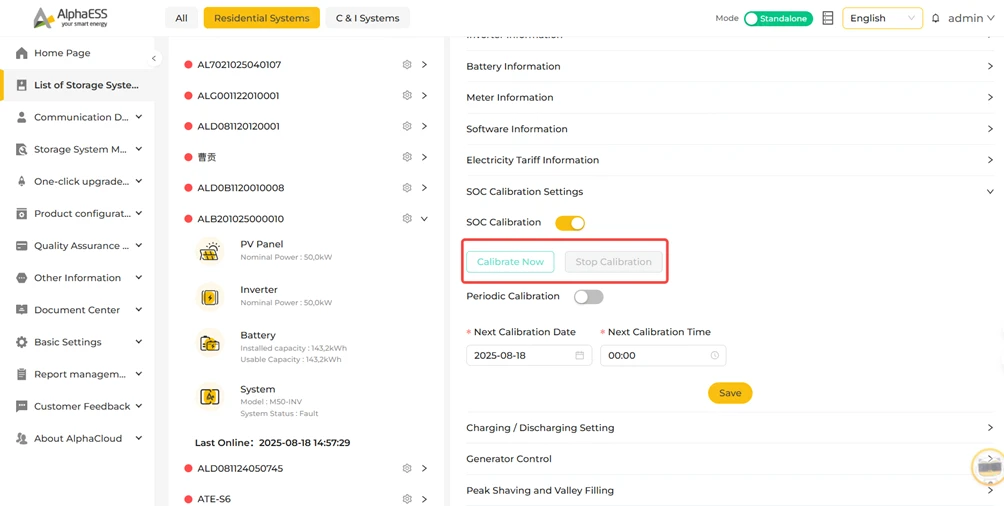Image resolution: width=1004 pixels, height=506 pixels.
Task: Click the Save button
Action: coord(730,393)
